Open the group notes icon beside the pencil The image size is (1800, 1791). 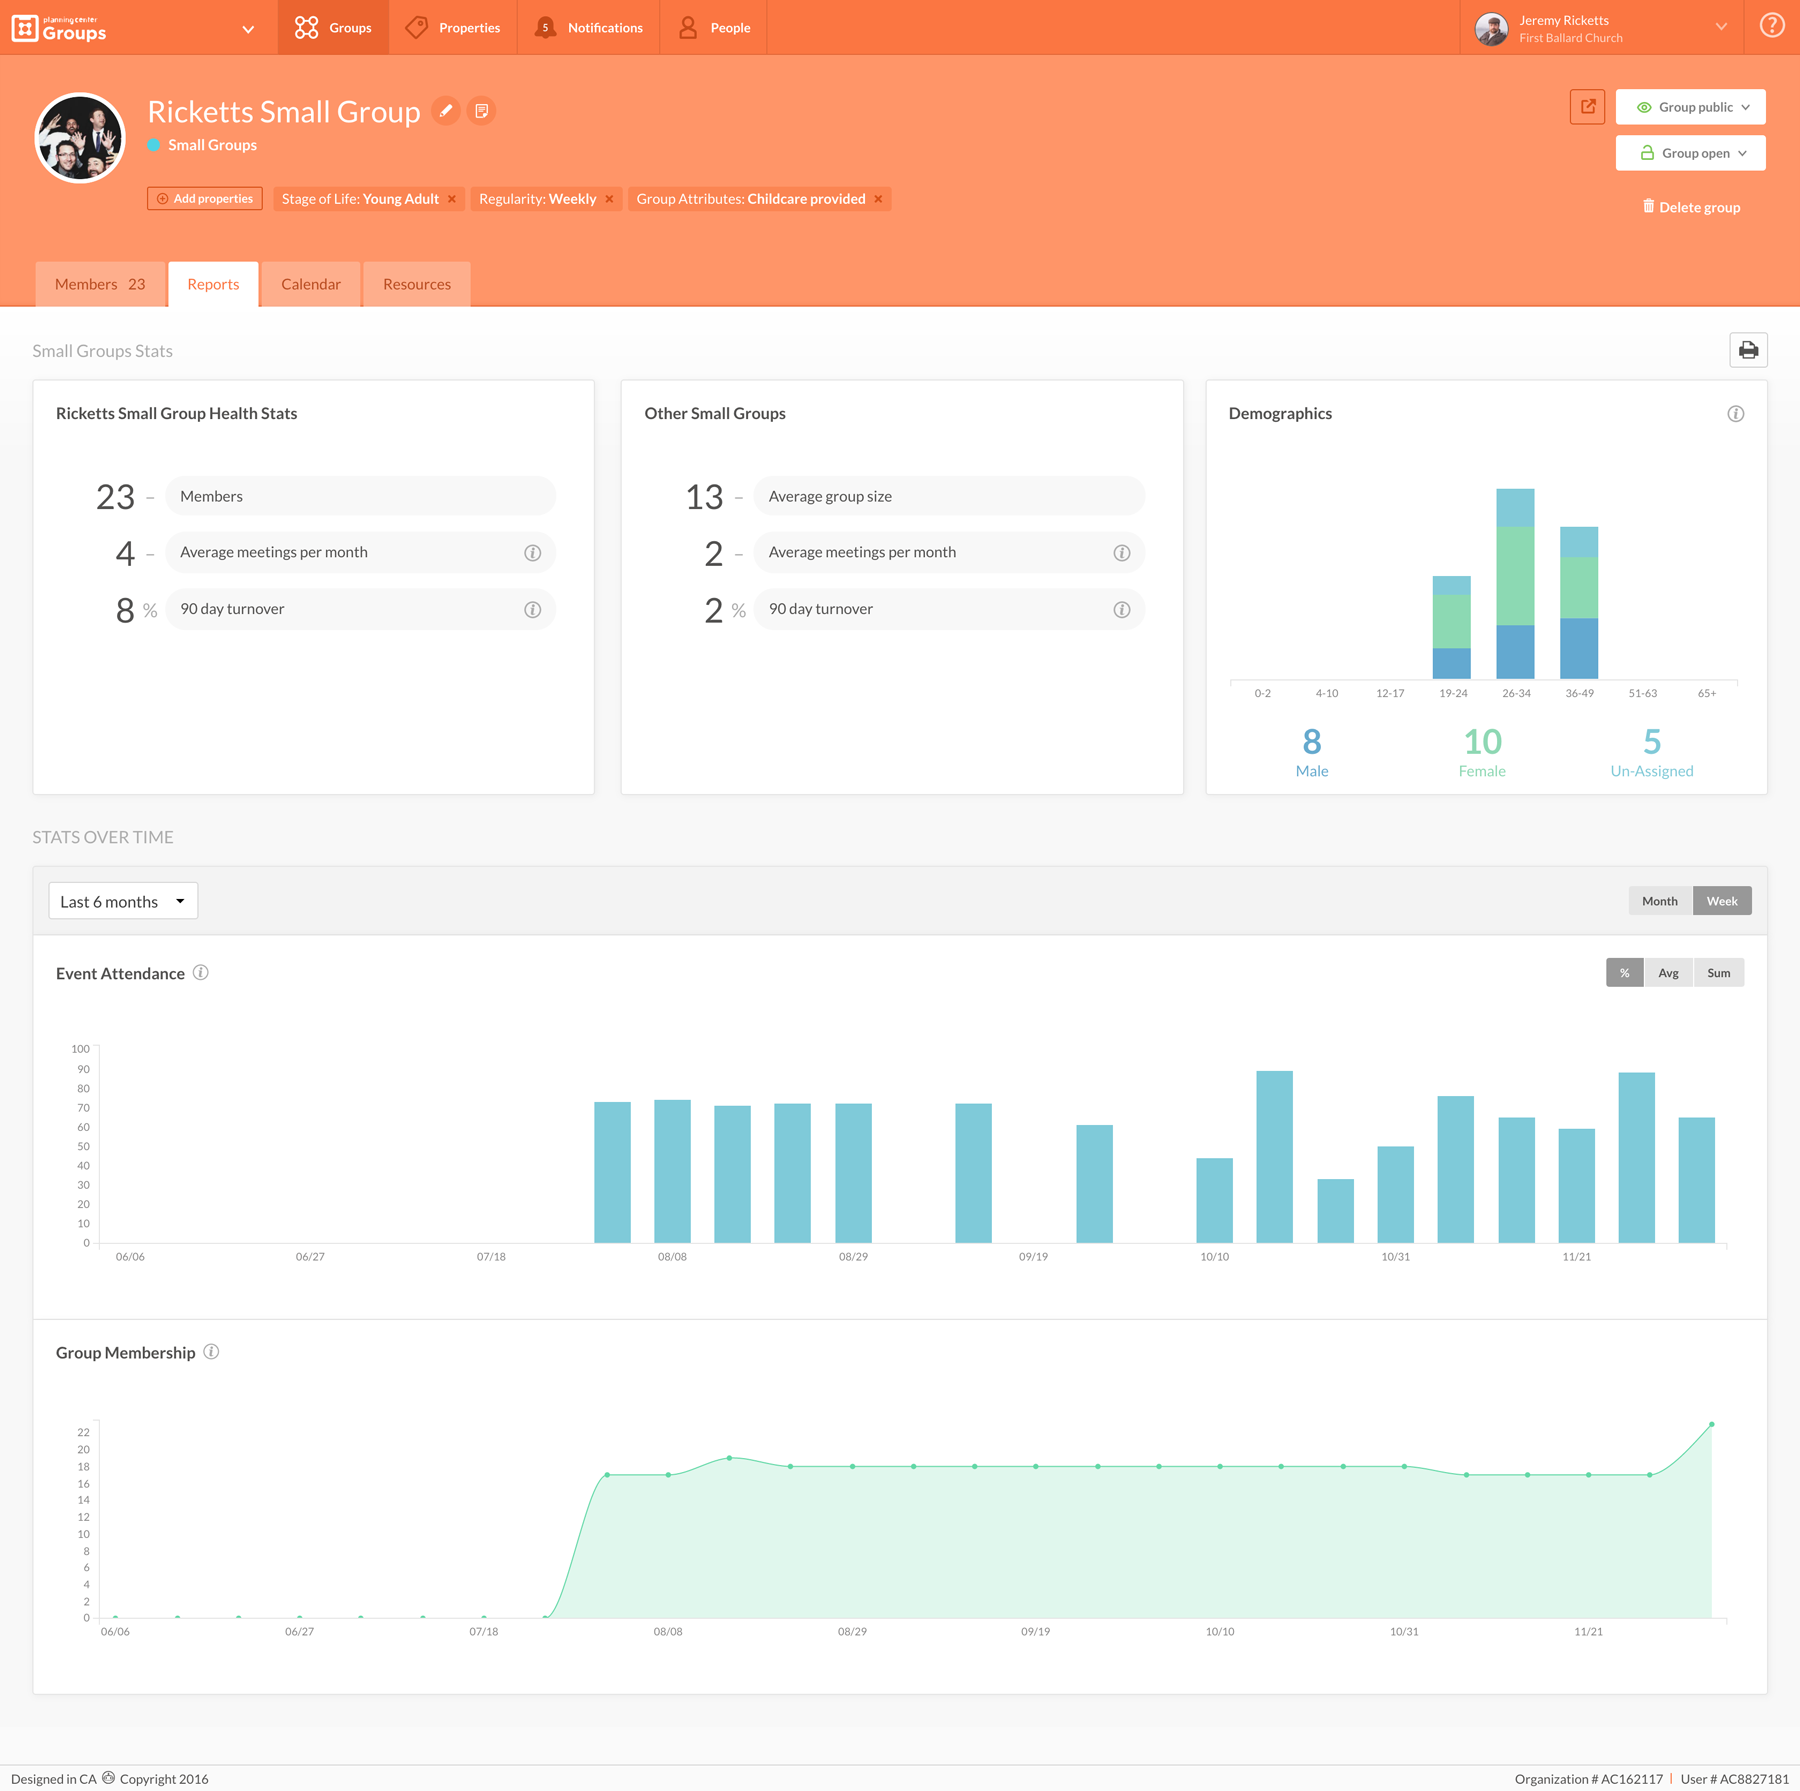[482, 110]
